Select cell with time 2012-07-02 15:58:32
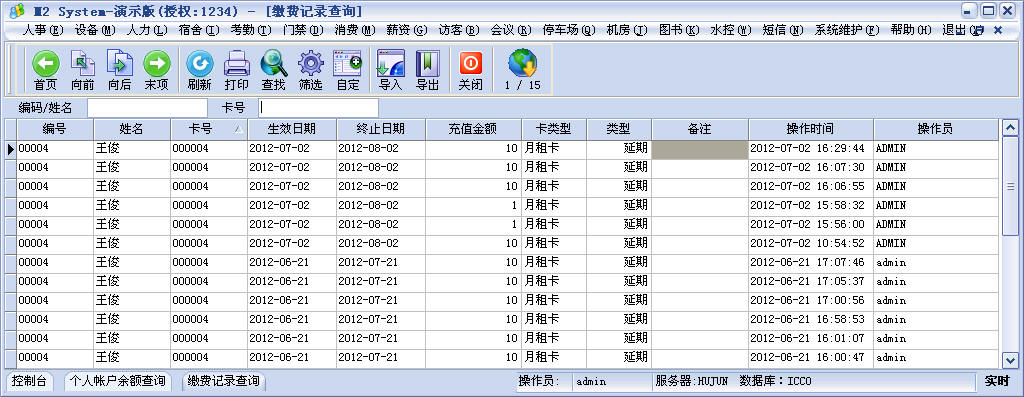Viewport: 1024px width, 397px height. click(811, 206)
